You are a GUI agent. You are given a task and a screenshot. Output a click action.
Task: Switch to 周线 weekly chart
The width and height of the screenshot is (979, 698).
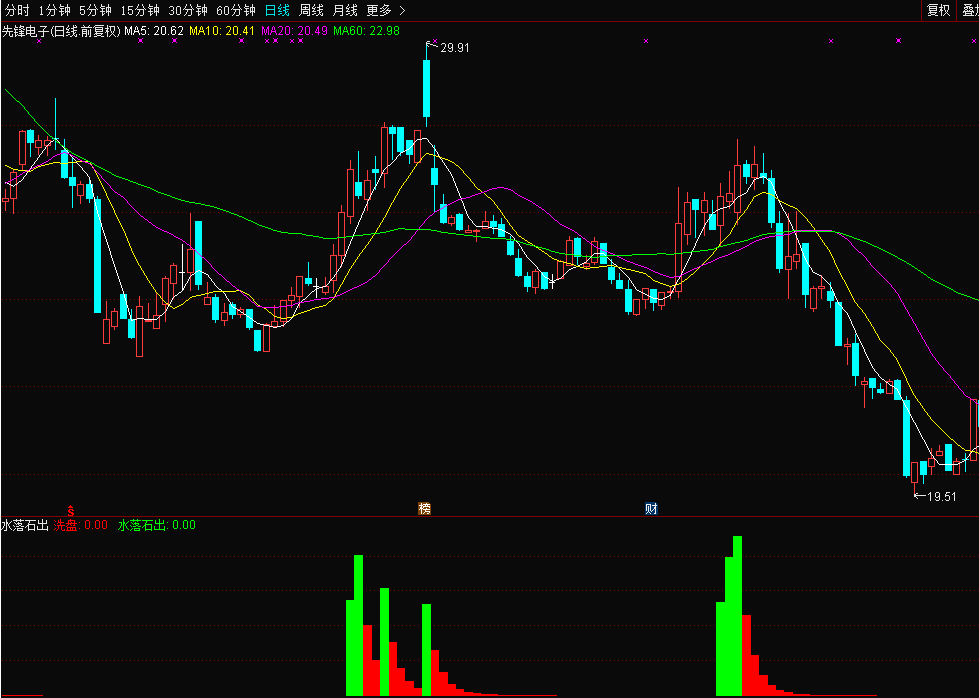[311, 11]
